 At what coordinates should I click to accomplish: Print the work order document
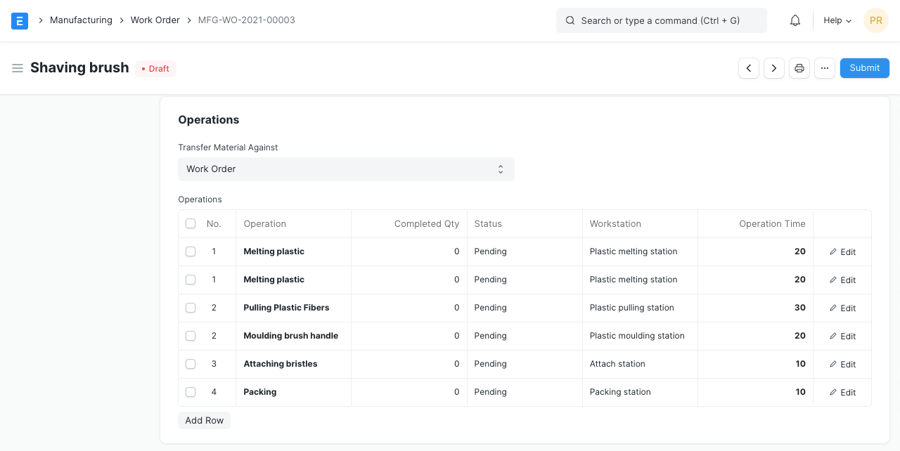tap(799, 68)
